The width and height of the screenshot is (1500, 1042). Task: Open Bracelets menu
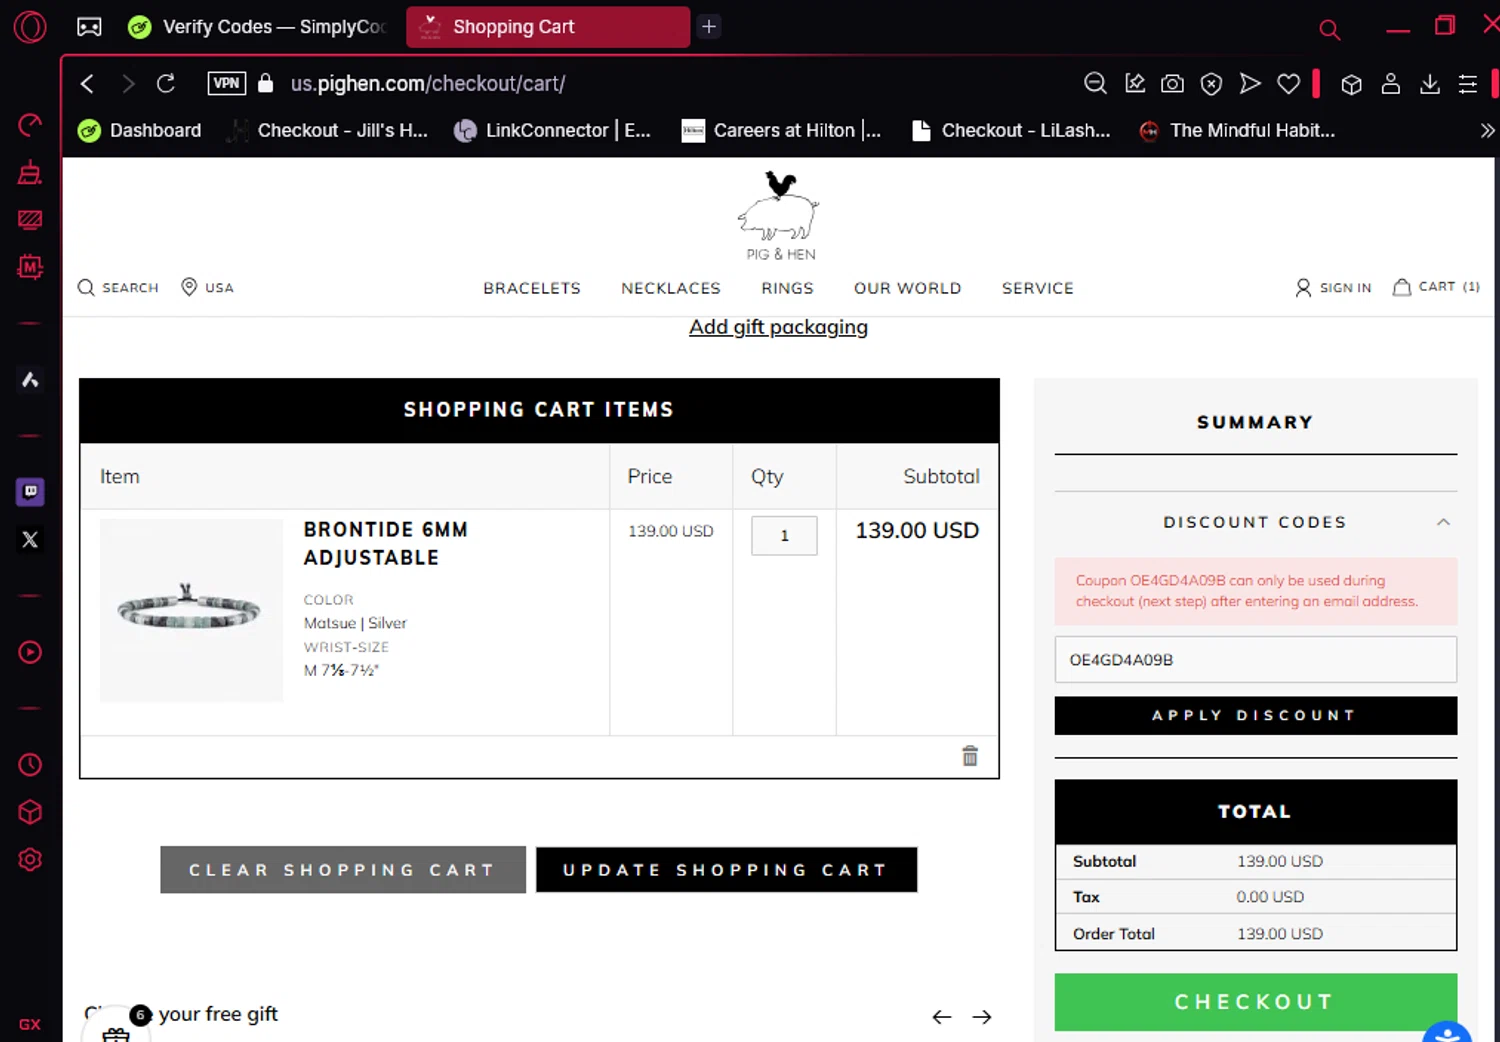pos(532,288)
